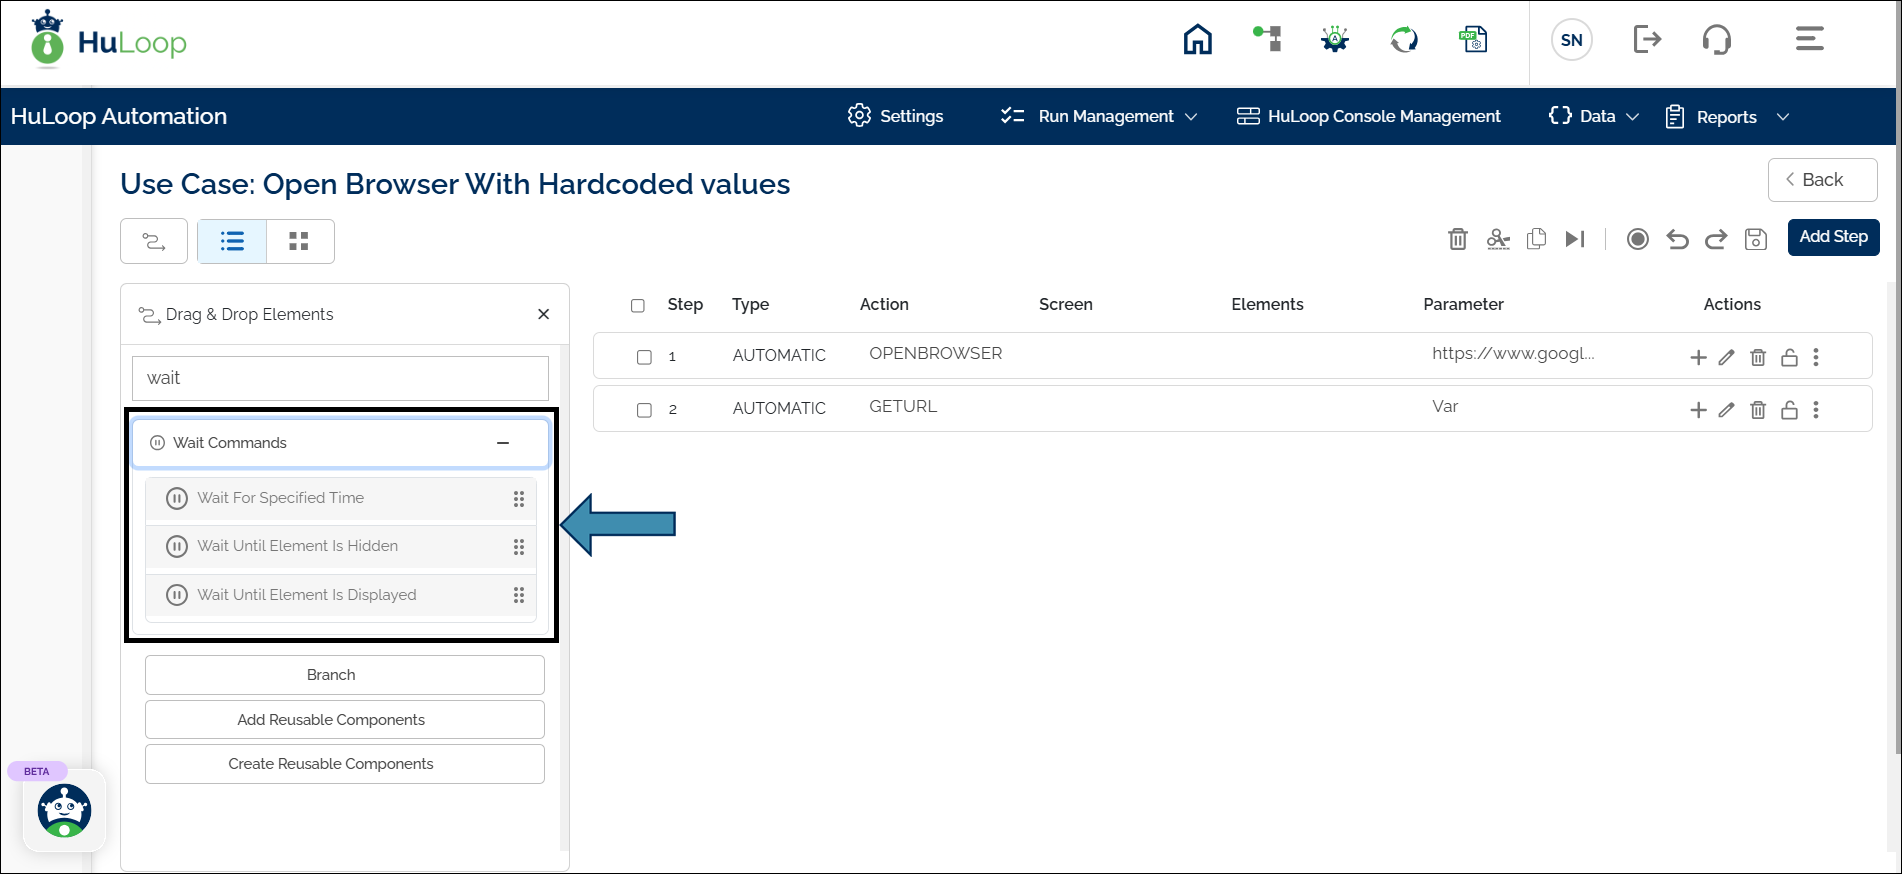
Task: Open the Run Management dropdown
Action: (x=1099, y=116)
